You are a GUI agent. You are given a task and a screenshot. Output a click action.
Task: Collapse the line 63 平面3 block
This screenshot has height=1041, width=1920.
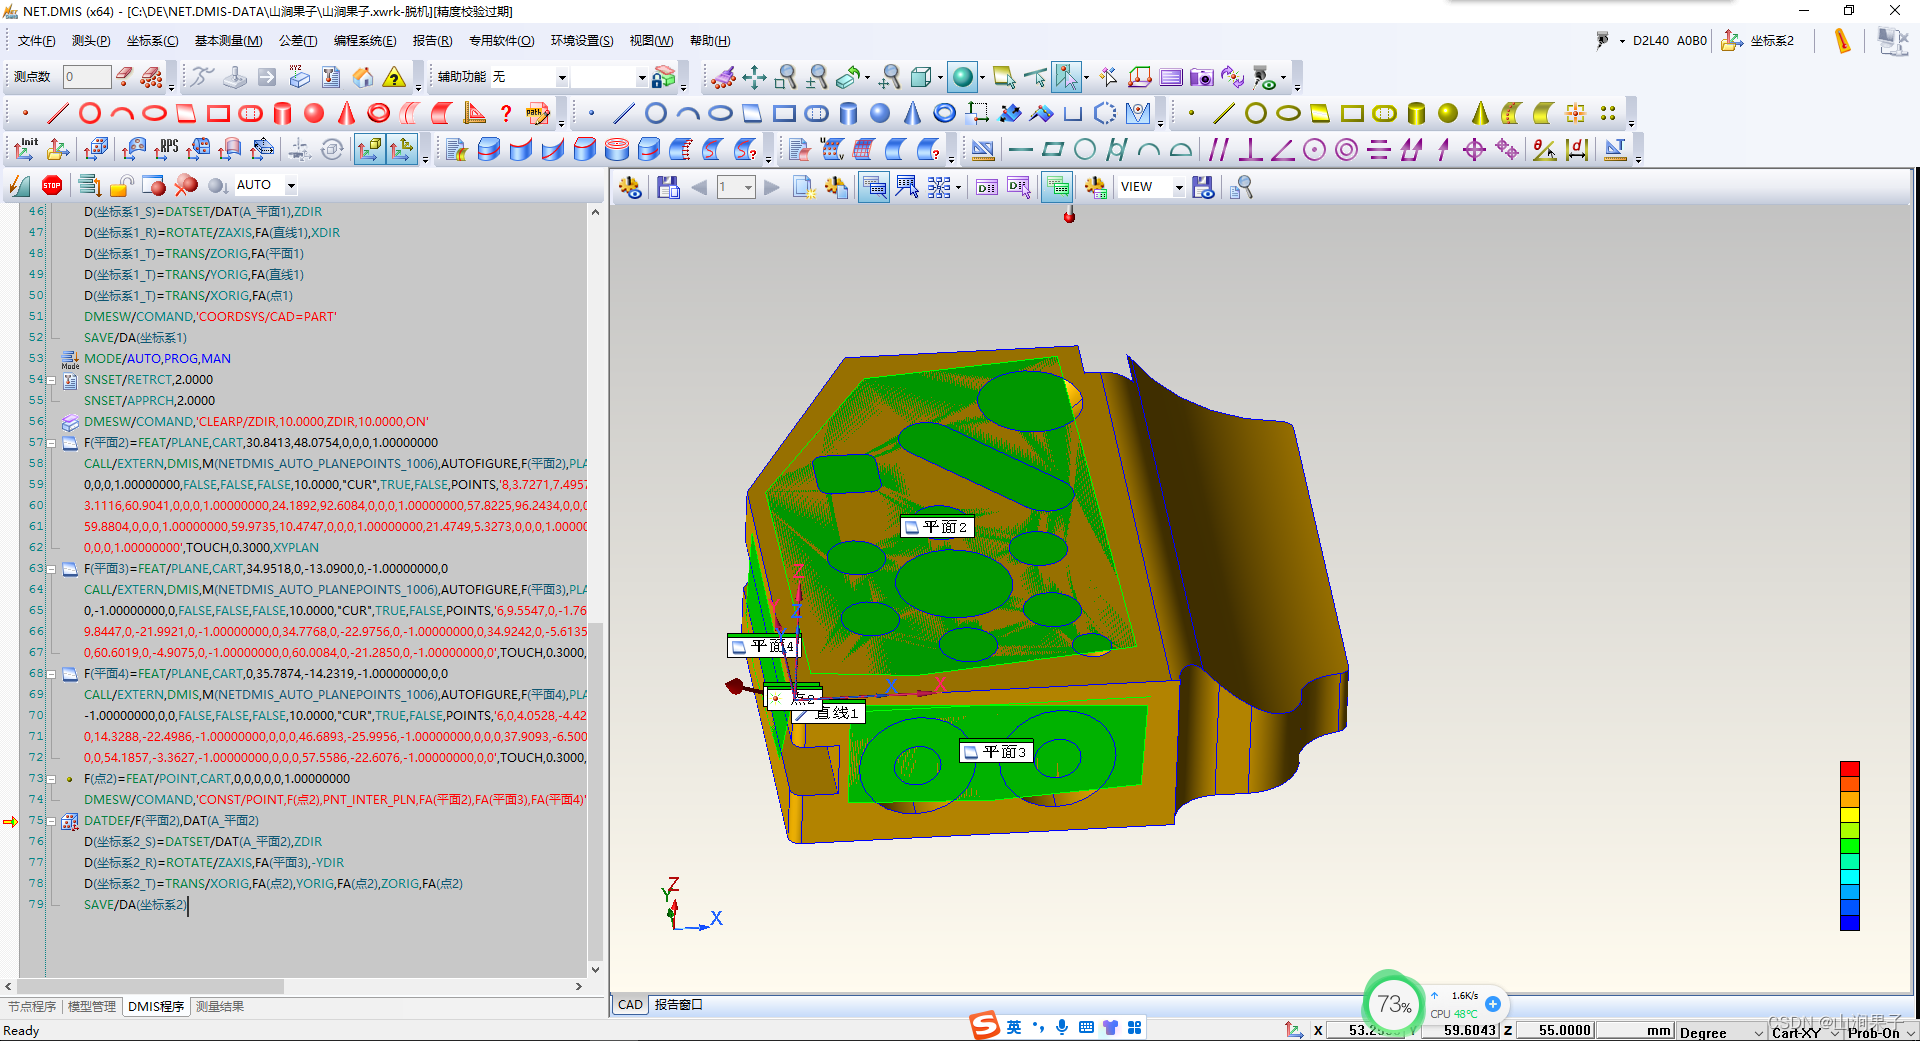tap(51, 569)
